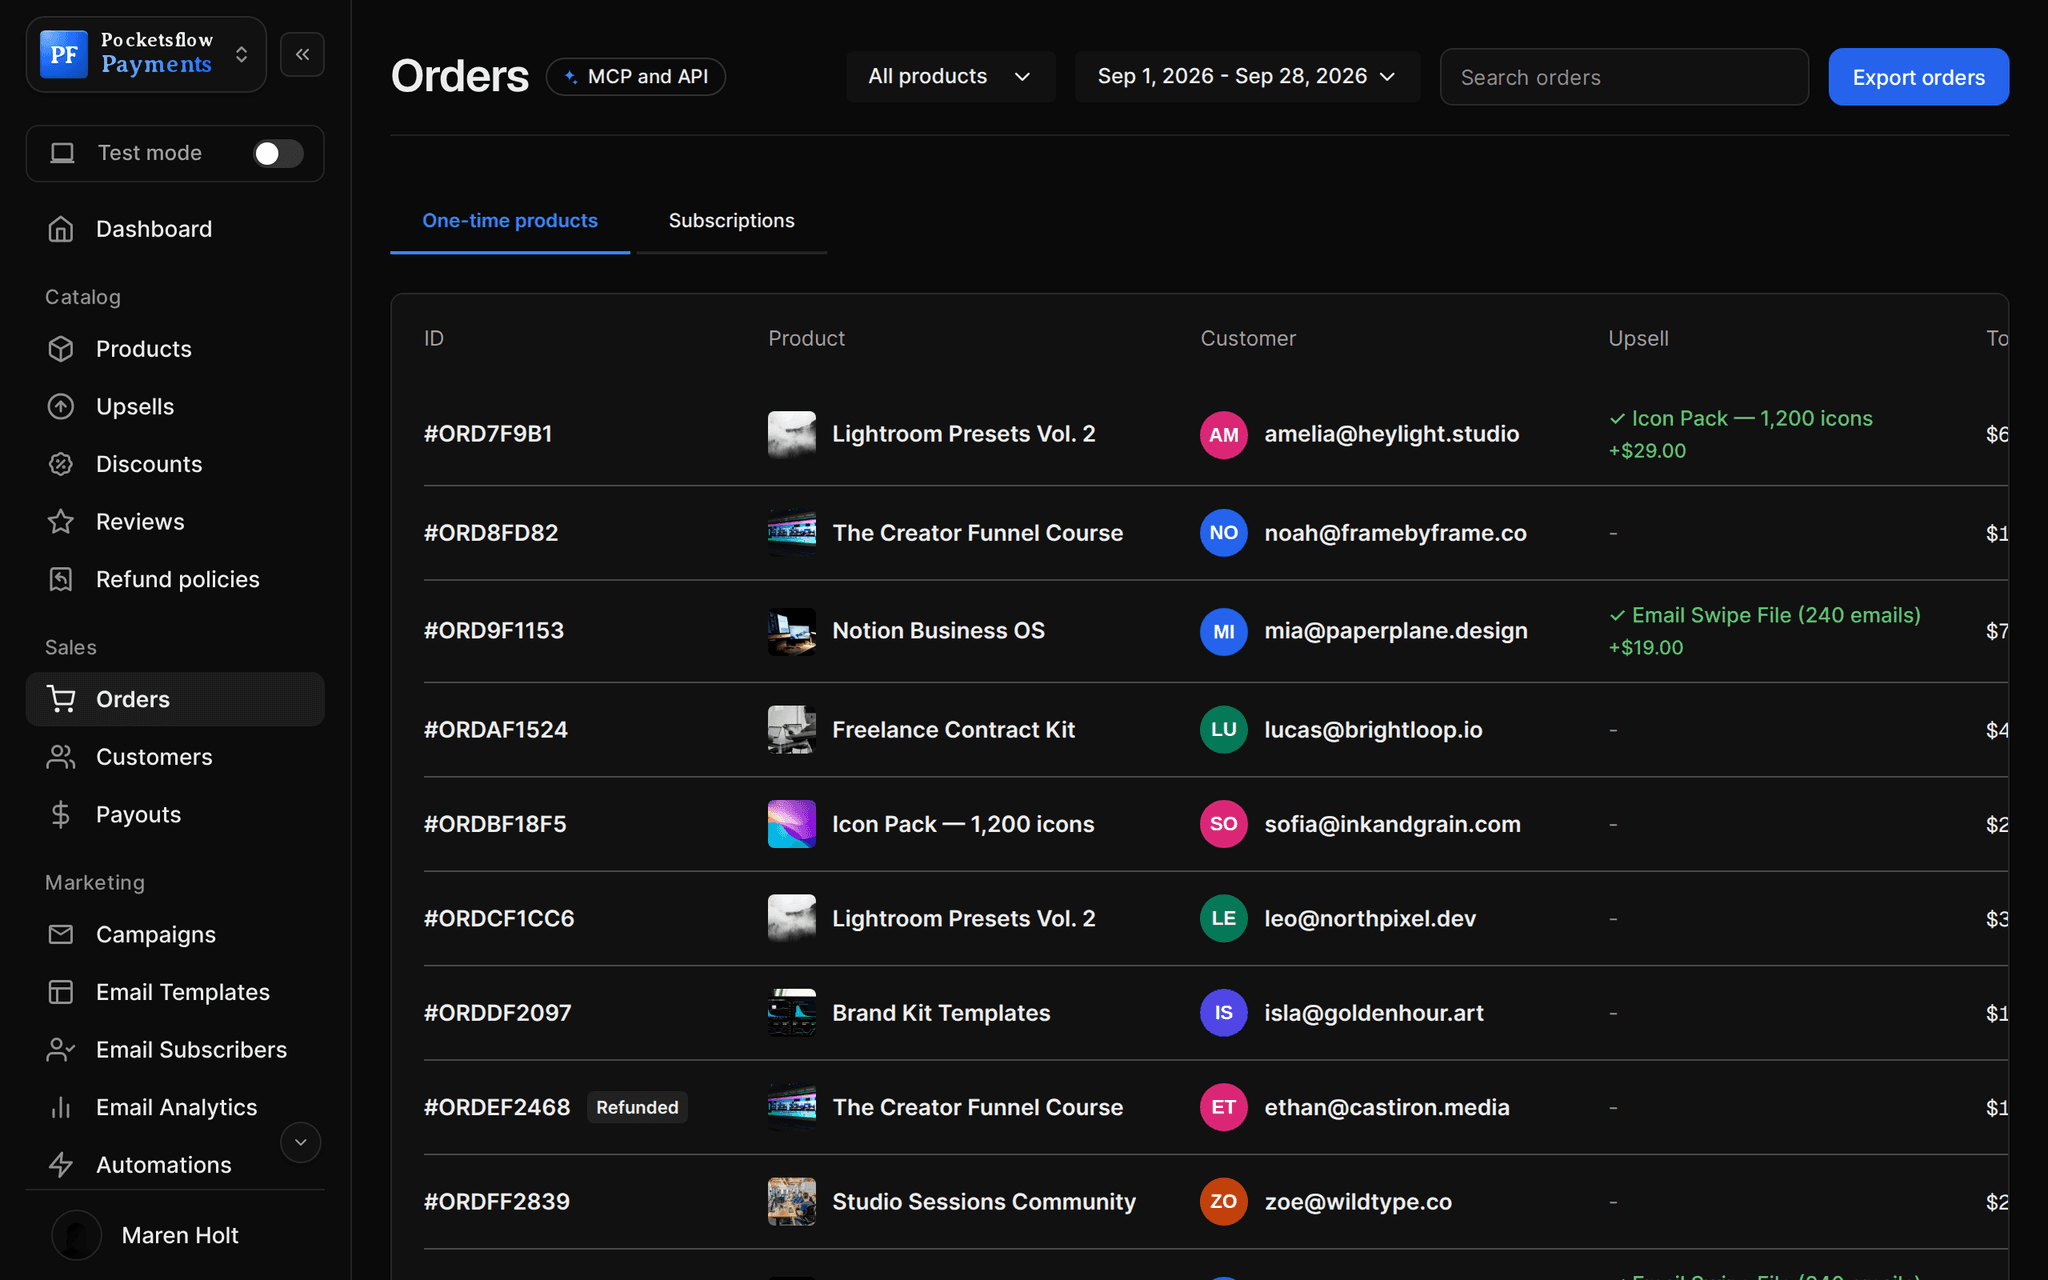Open the Maren Holt profile menu

175,1235
